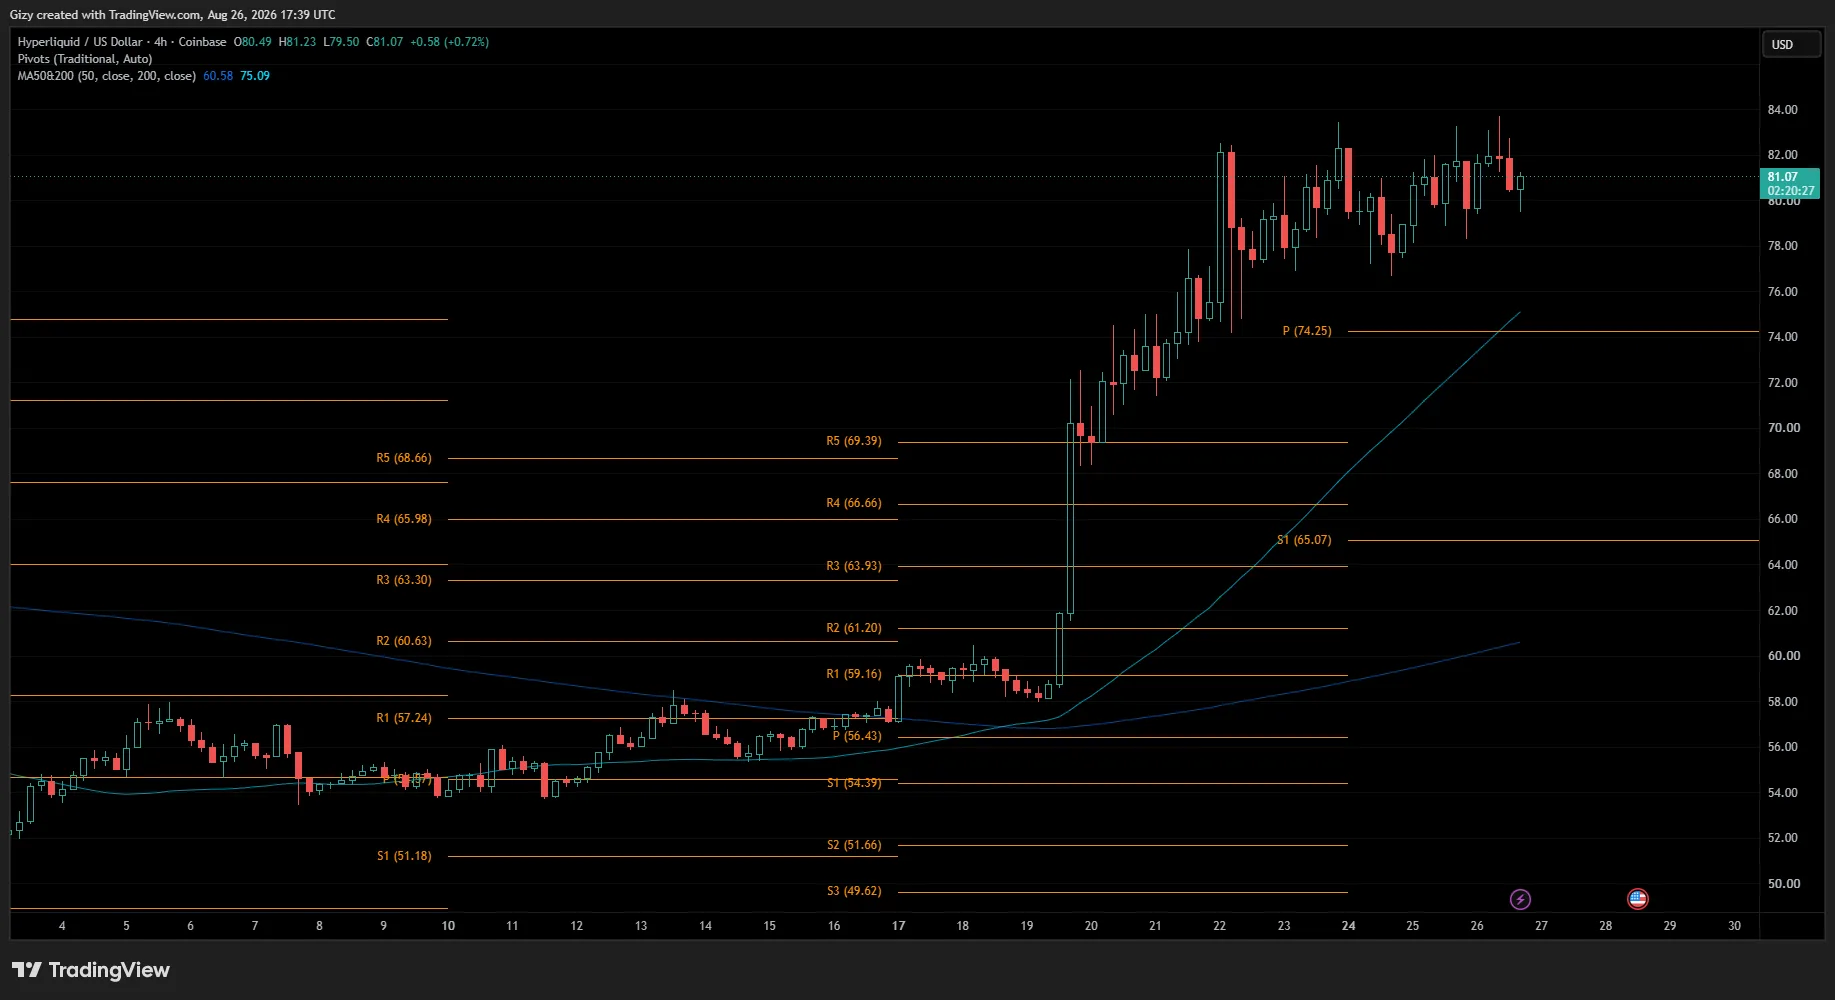Click the Hyperliquid / US Dollar symbol title

tap(122, 42)
